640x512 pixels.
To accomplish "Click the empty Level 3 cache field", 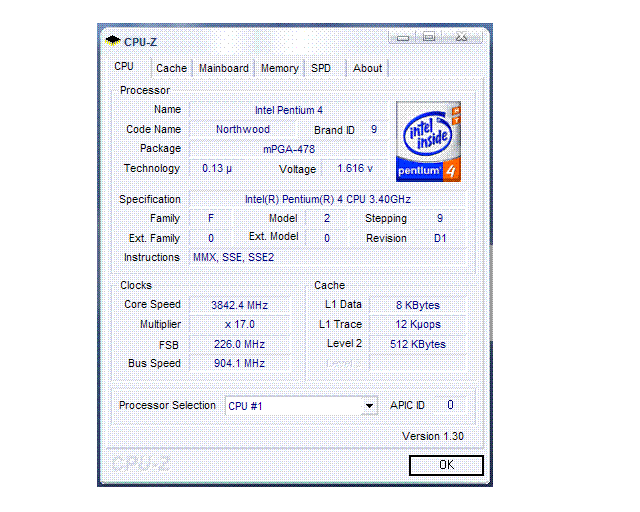I will click(x=418, y=363).
